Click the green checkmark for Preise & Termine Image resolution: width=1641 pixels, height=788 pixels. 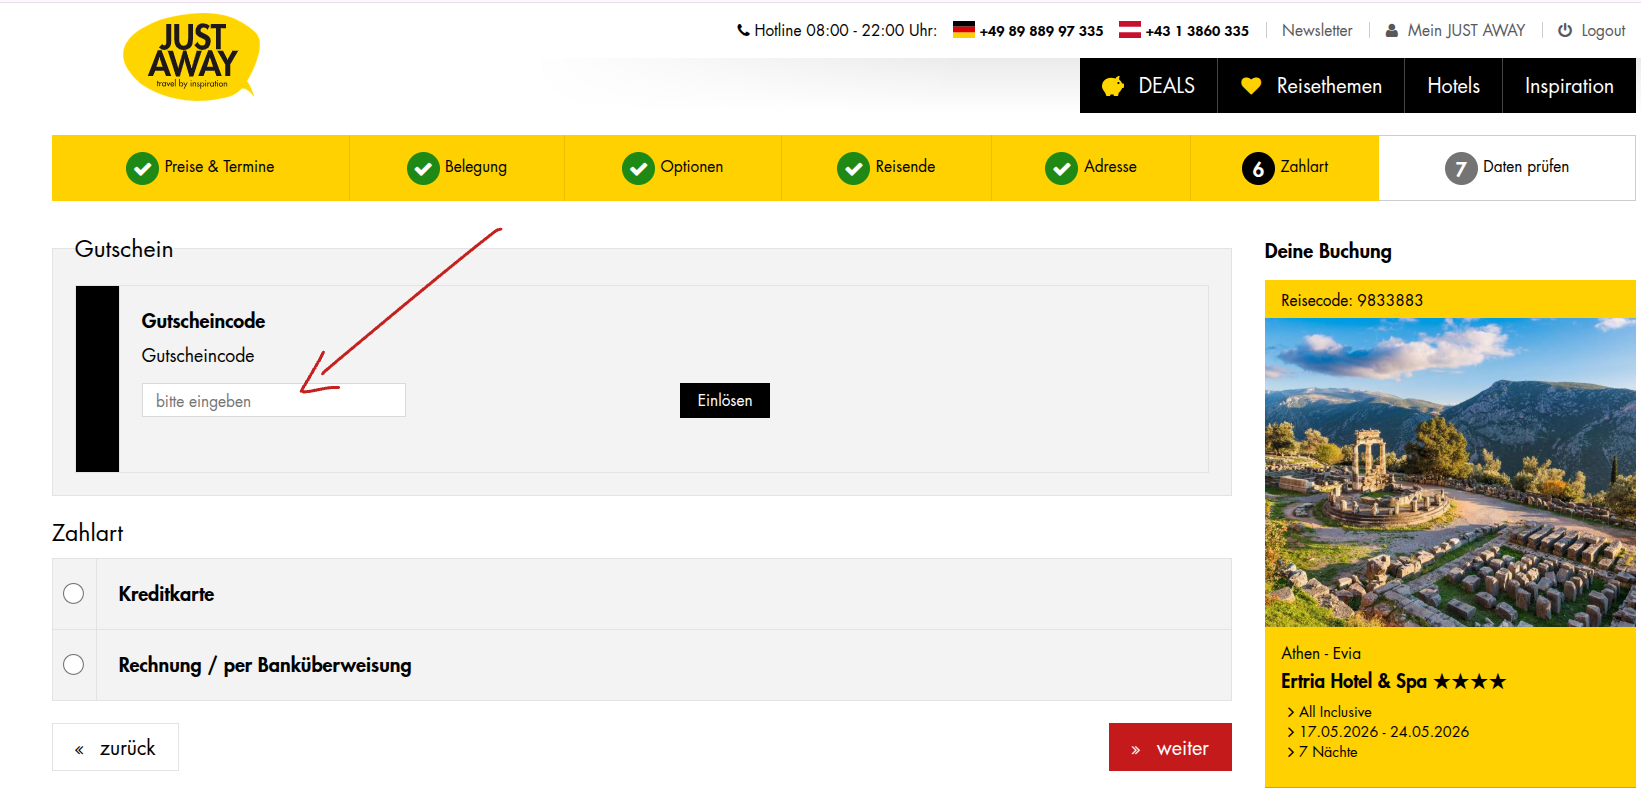142,168
